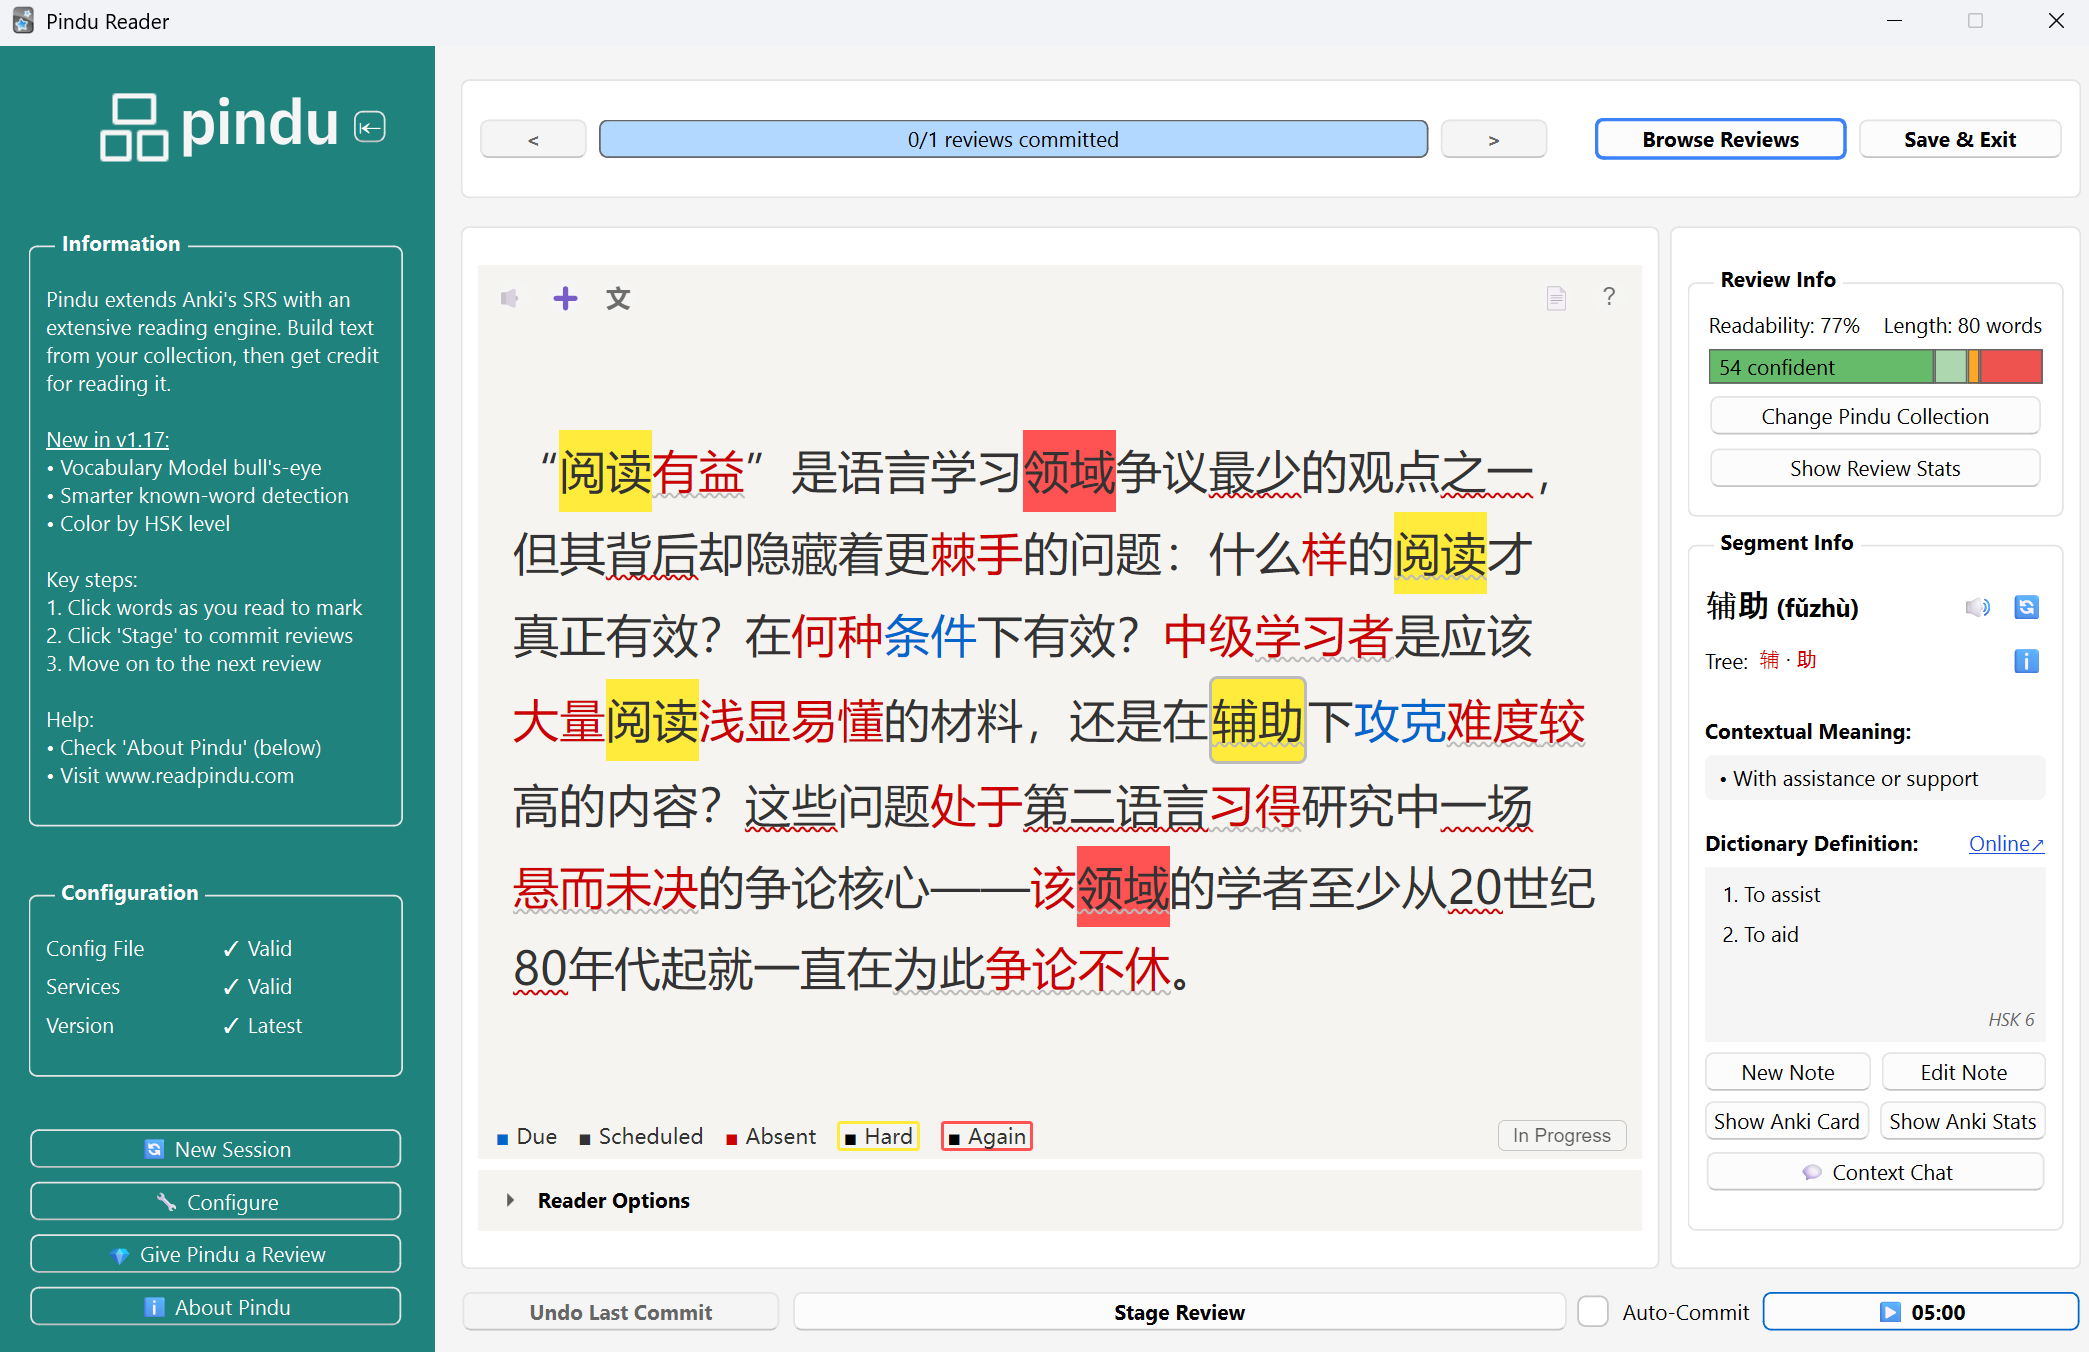Click the red word 习得
Screen dimensions: 2089x1352
click(1255, 806)
